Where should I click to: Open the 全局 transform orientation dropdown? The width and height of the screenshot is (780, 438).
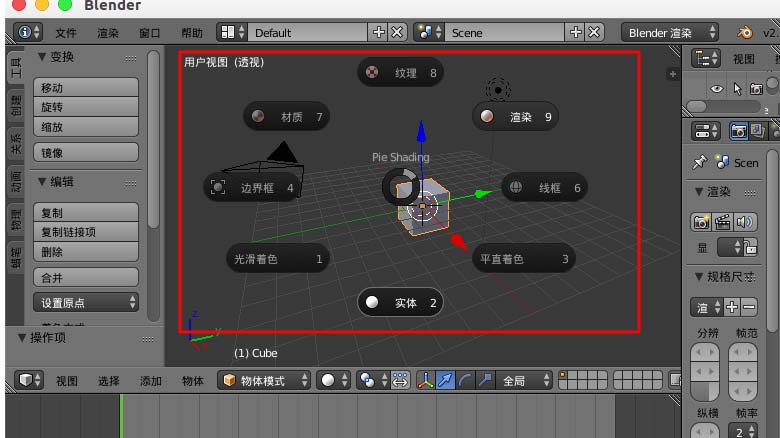(x=524, y=380)
